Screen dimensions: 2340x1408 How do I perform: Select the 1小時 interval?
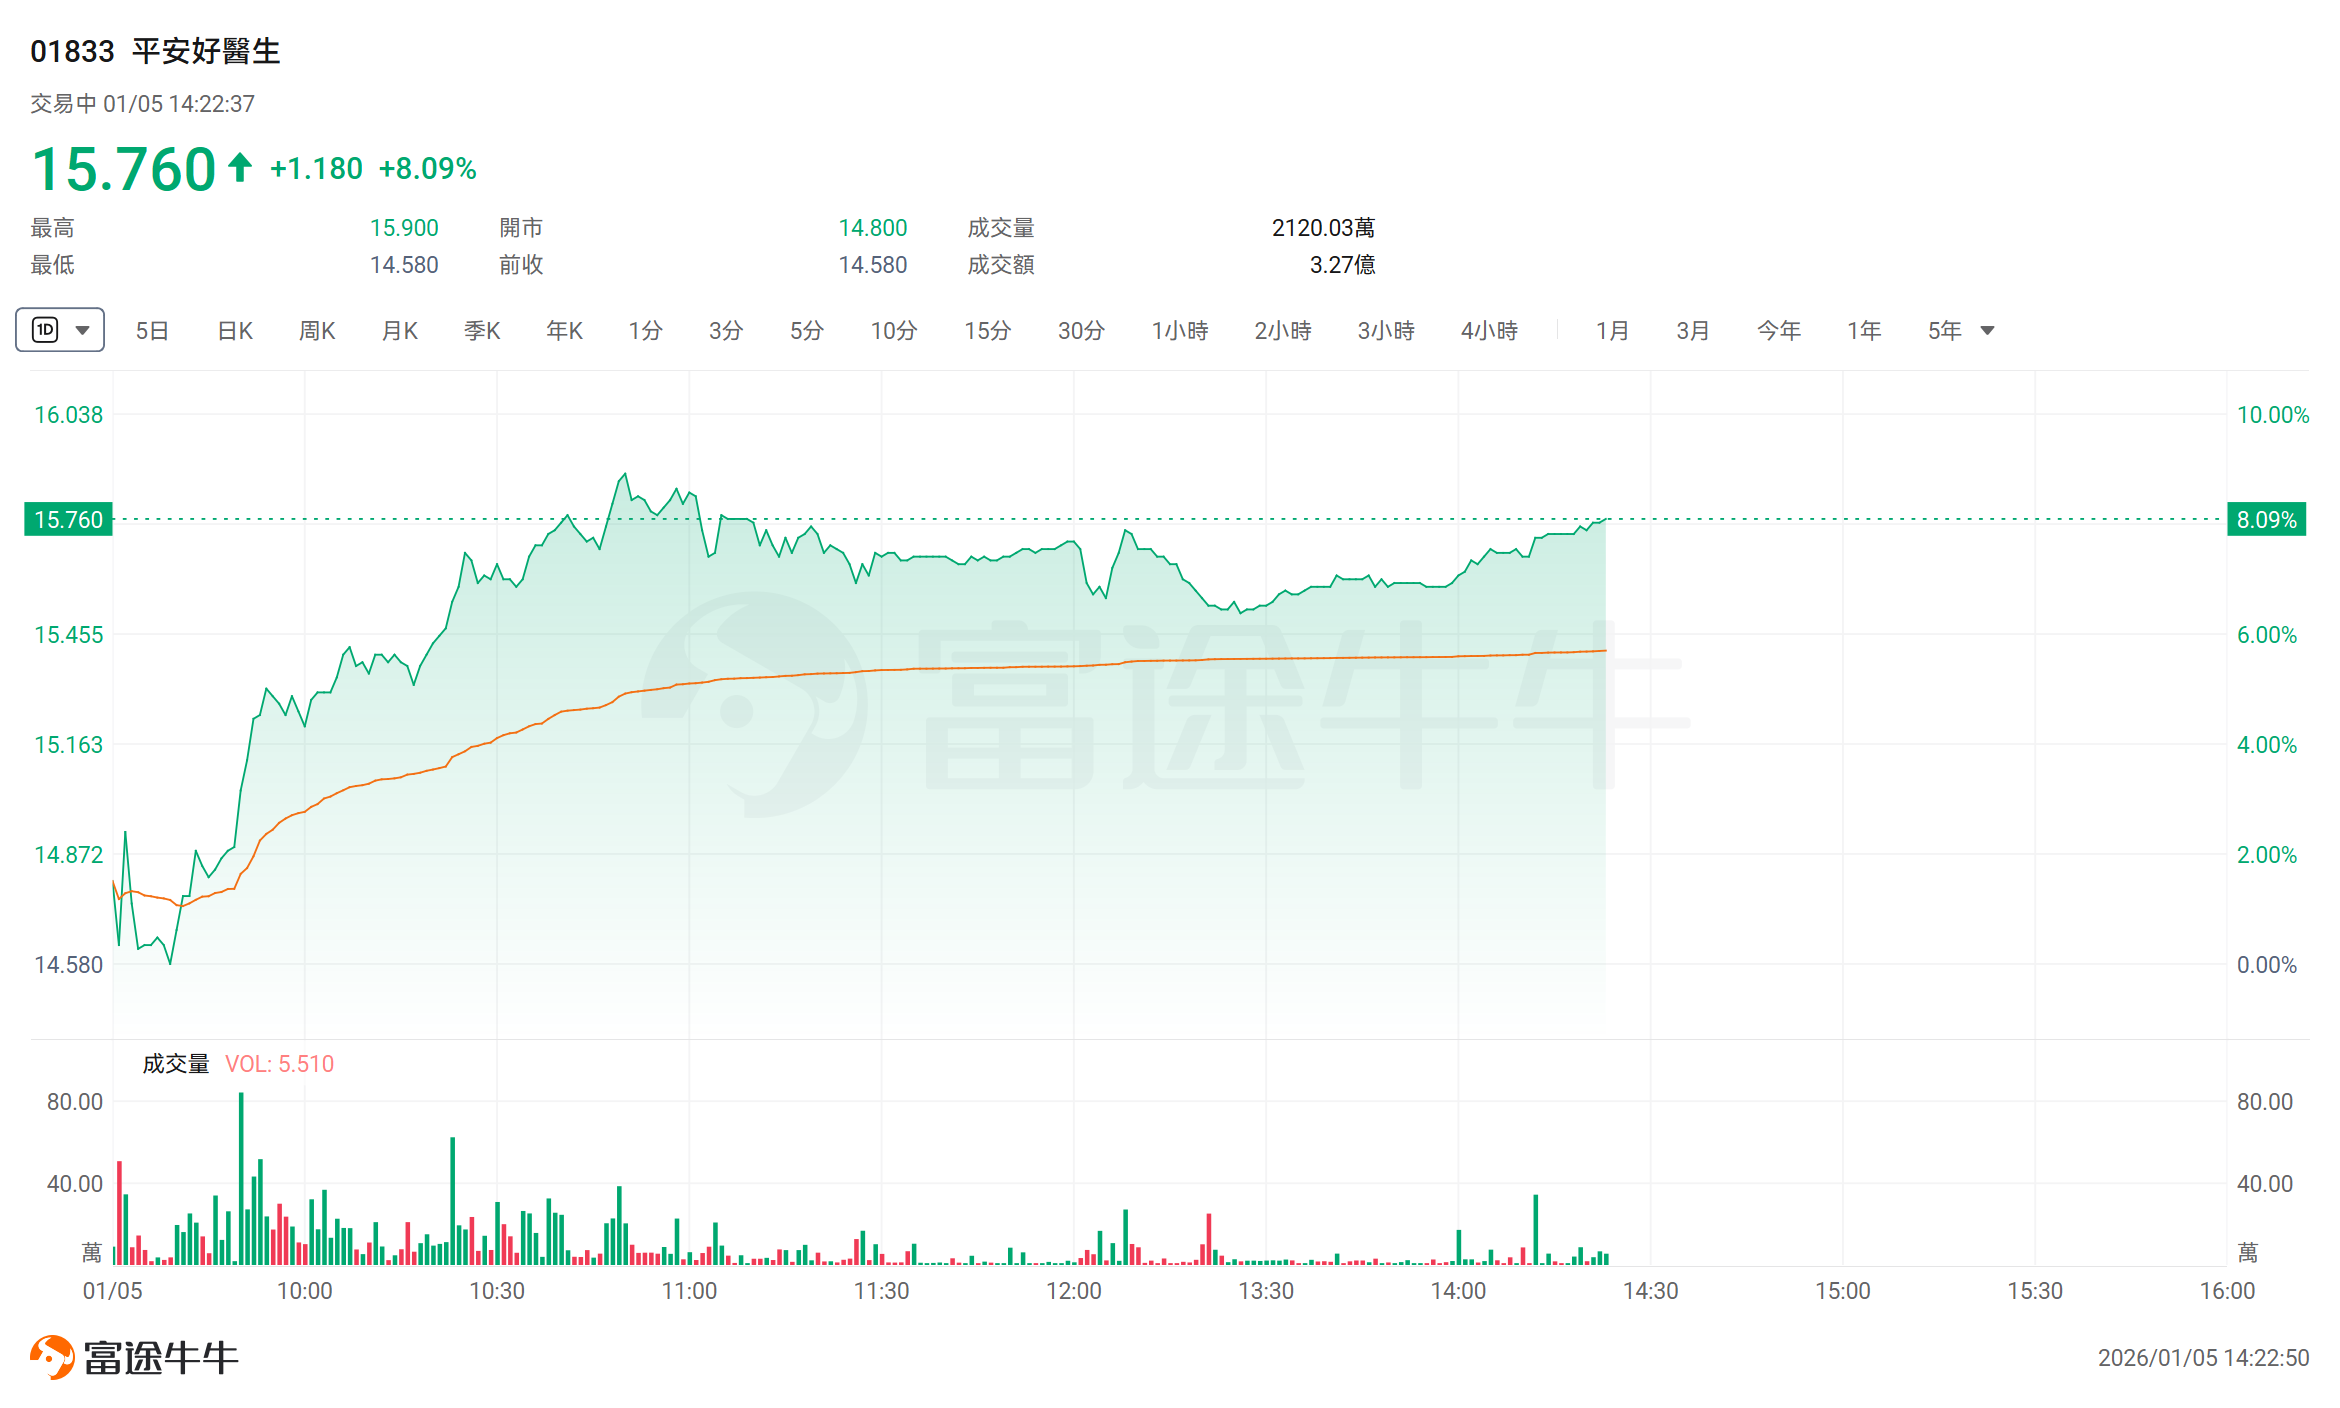pyautogui.click(x=1180, y=331)
